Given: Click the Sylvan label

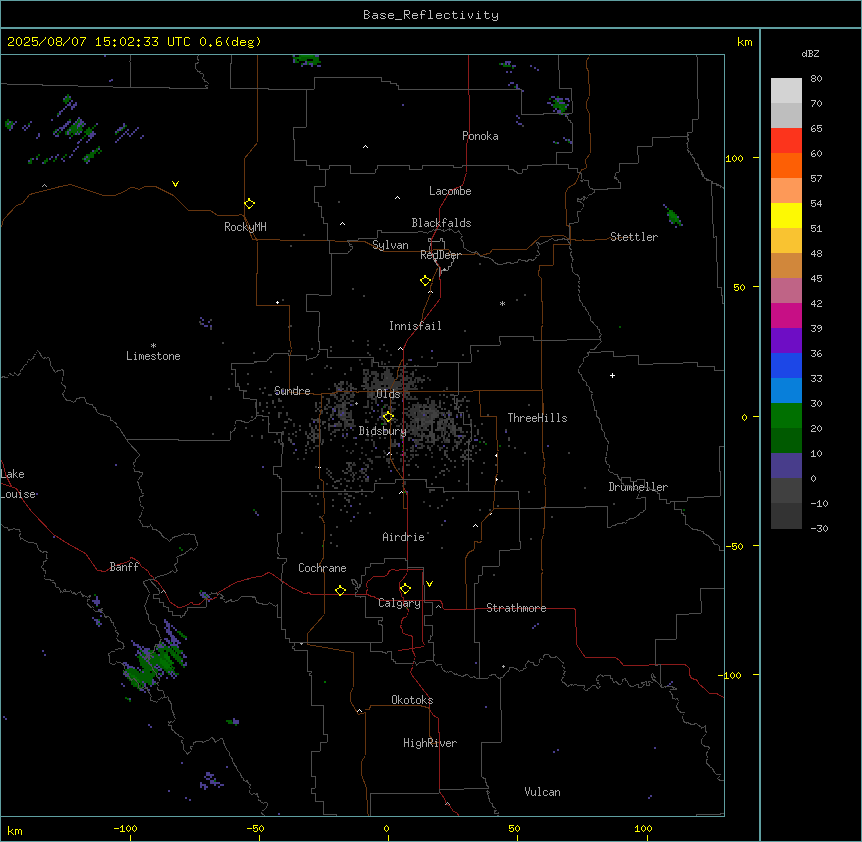Looking at the screenshot, I should coord(390,245).
